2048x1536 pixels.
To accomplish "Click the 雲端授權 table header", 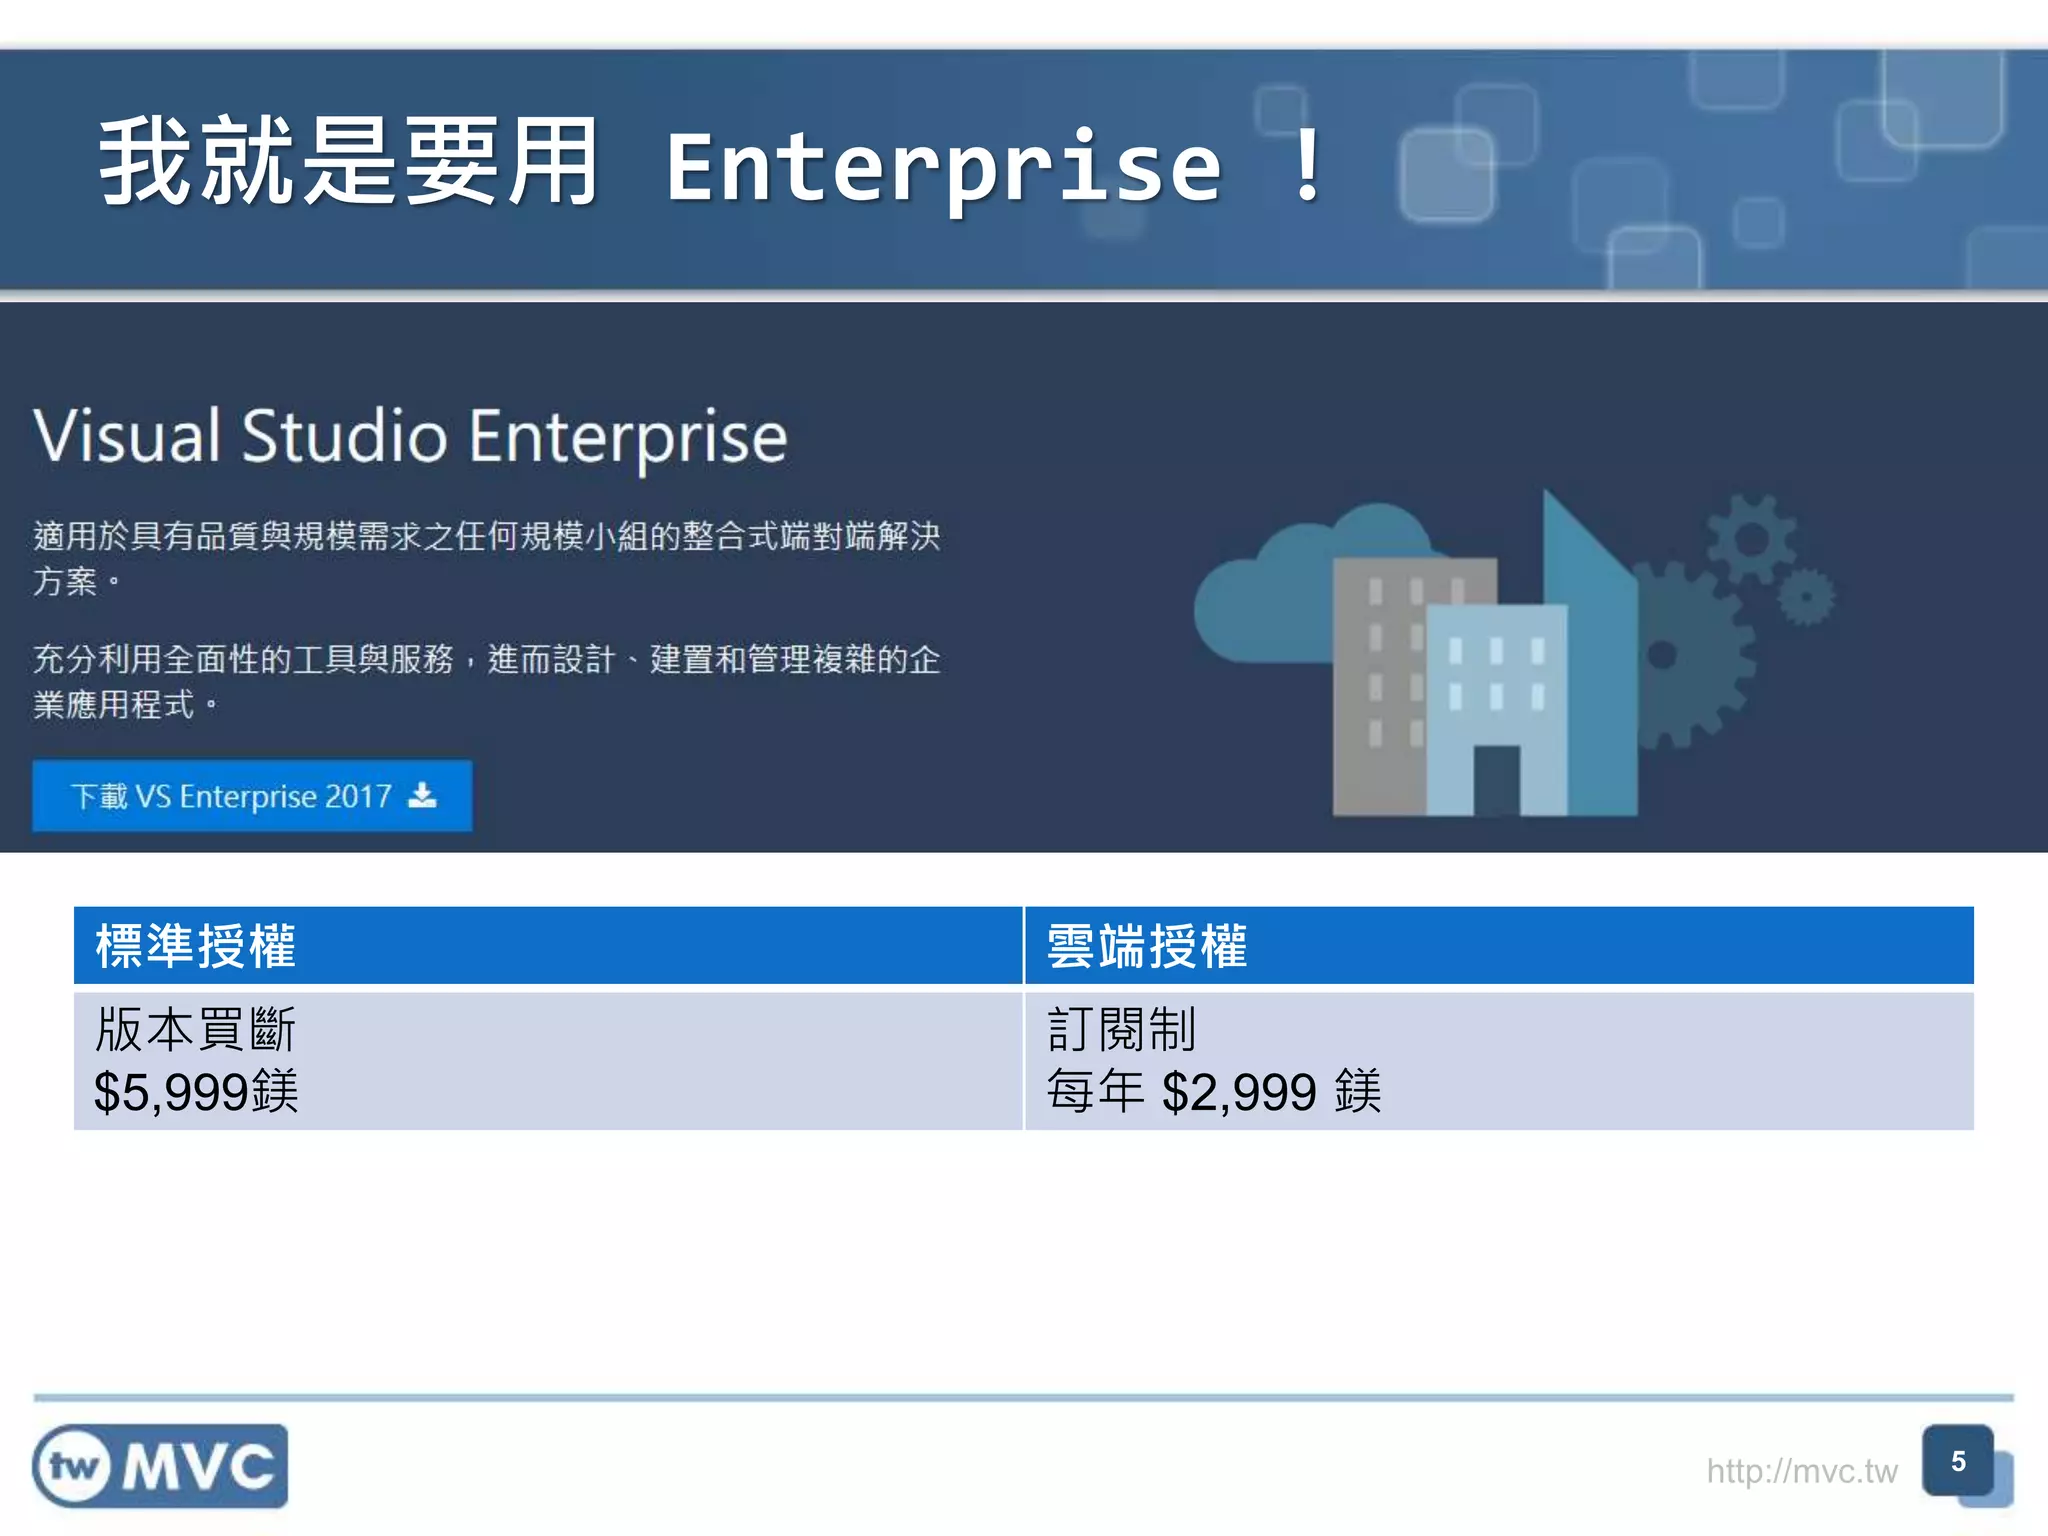I will [x=1500, y=946].
